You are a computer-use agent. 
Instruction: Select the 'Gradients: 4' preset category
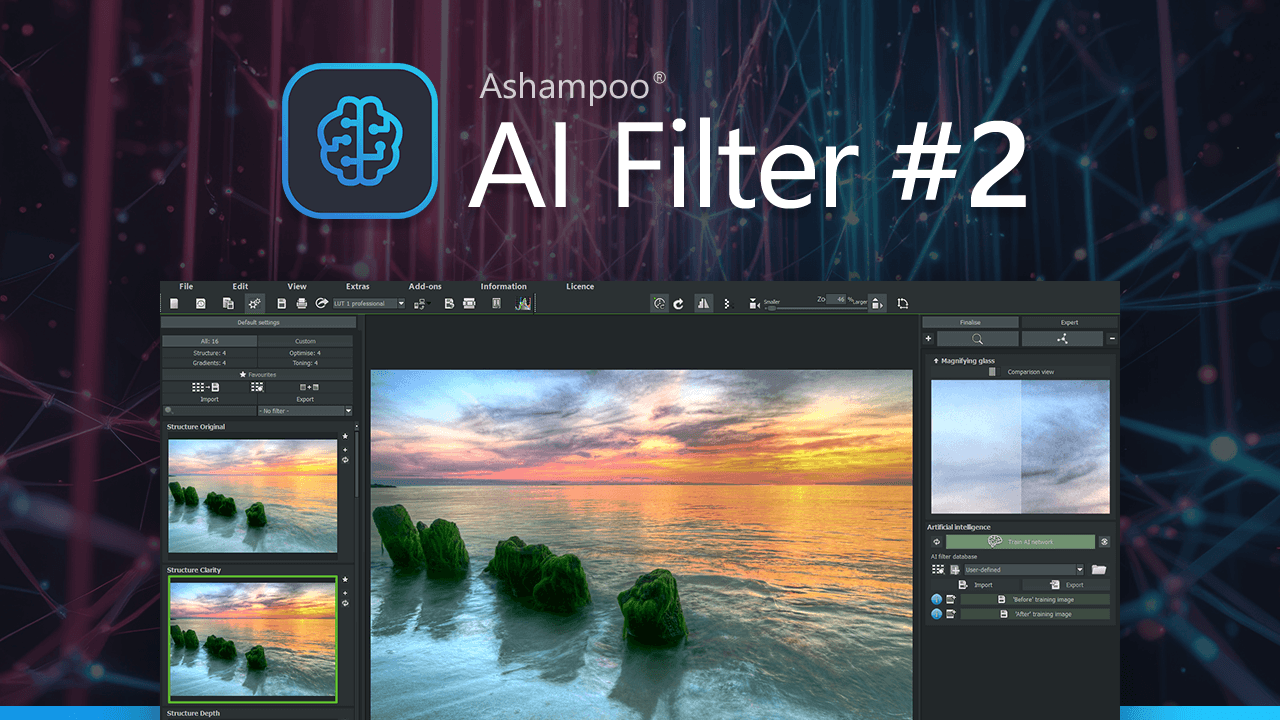(x=209, y=363)
